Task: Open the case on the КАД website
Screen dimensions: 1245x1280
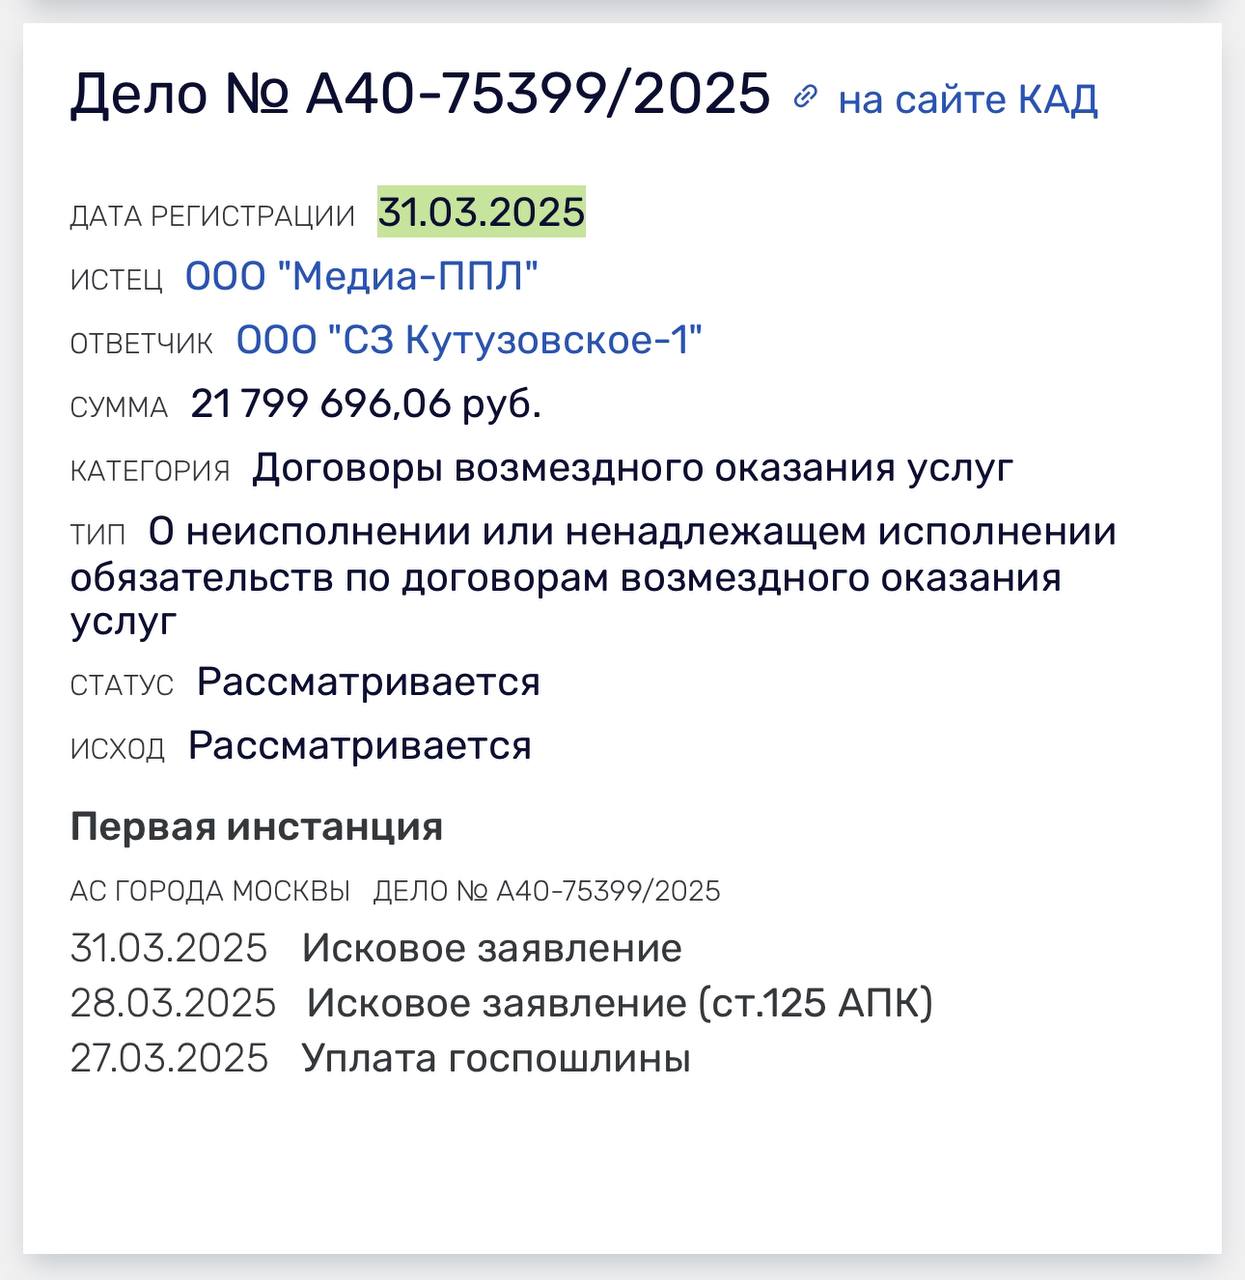Action: [967, 99]
